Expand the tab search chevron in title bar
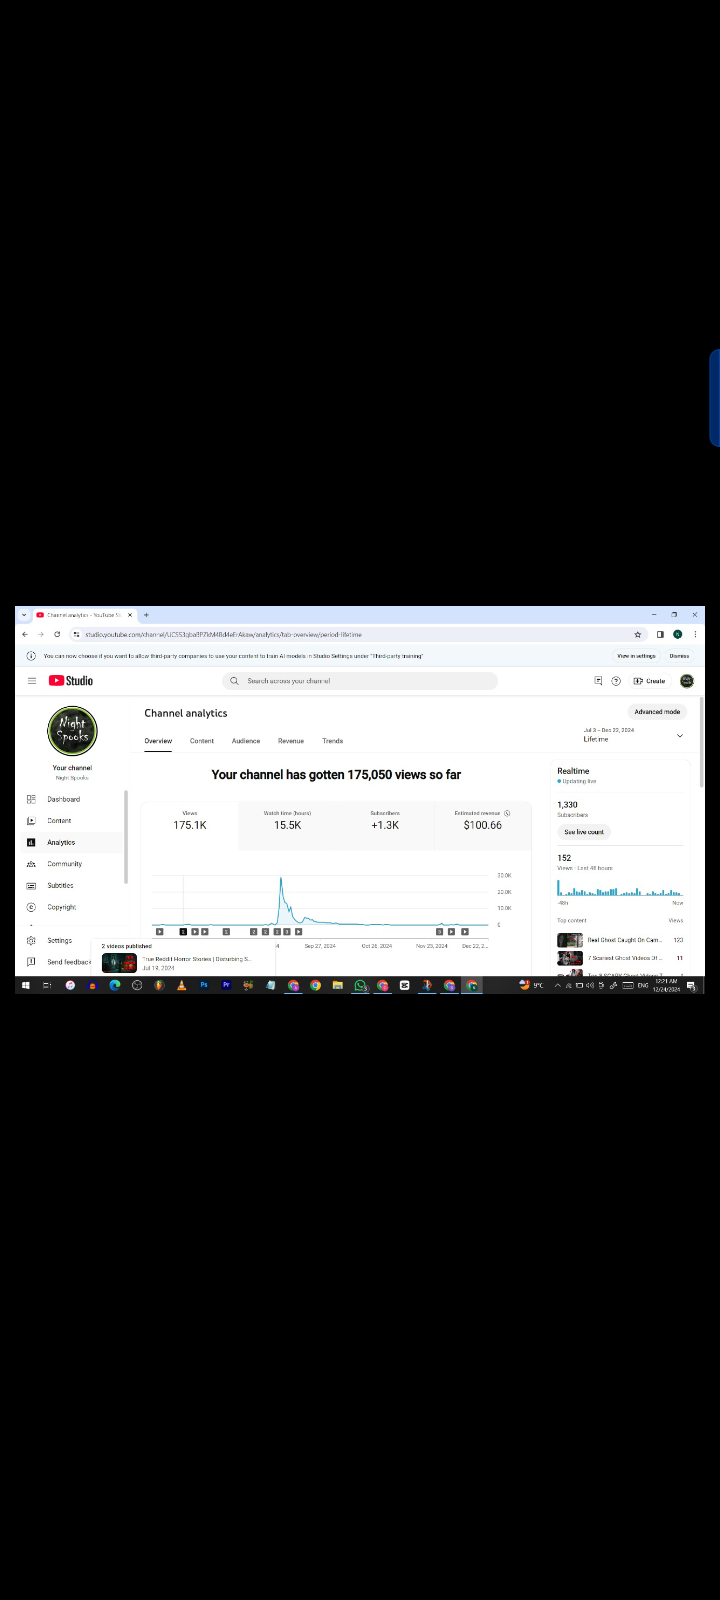Image resolution: width=720 pixels, height=1600 pixels. click(24, 615)
